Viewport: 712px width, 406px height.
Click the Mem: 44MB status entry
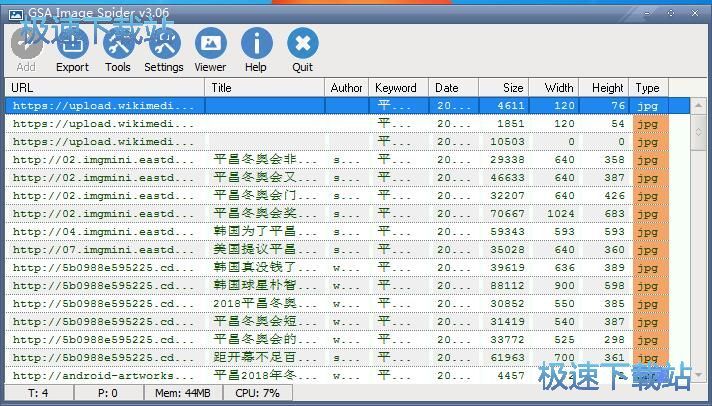(x=183, y=393)
